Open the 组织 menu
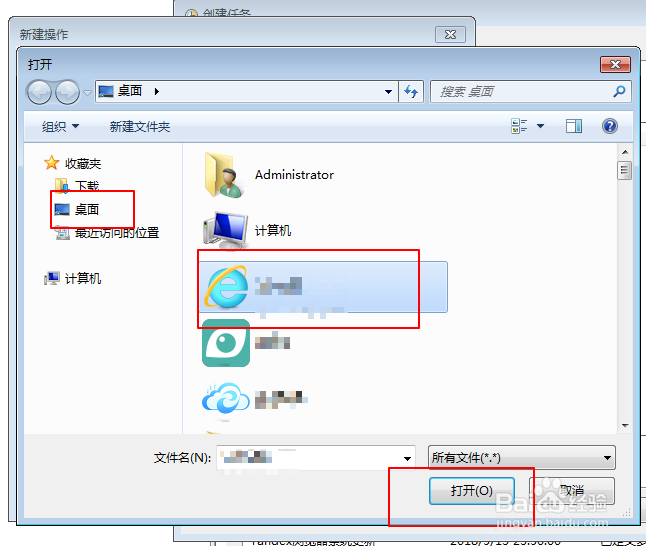 tap(60, 127)
